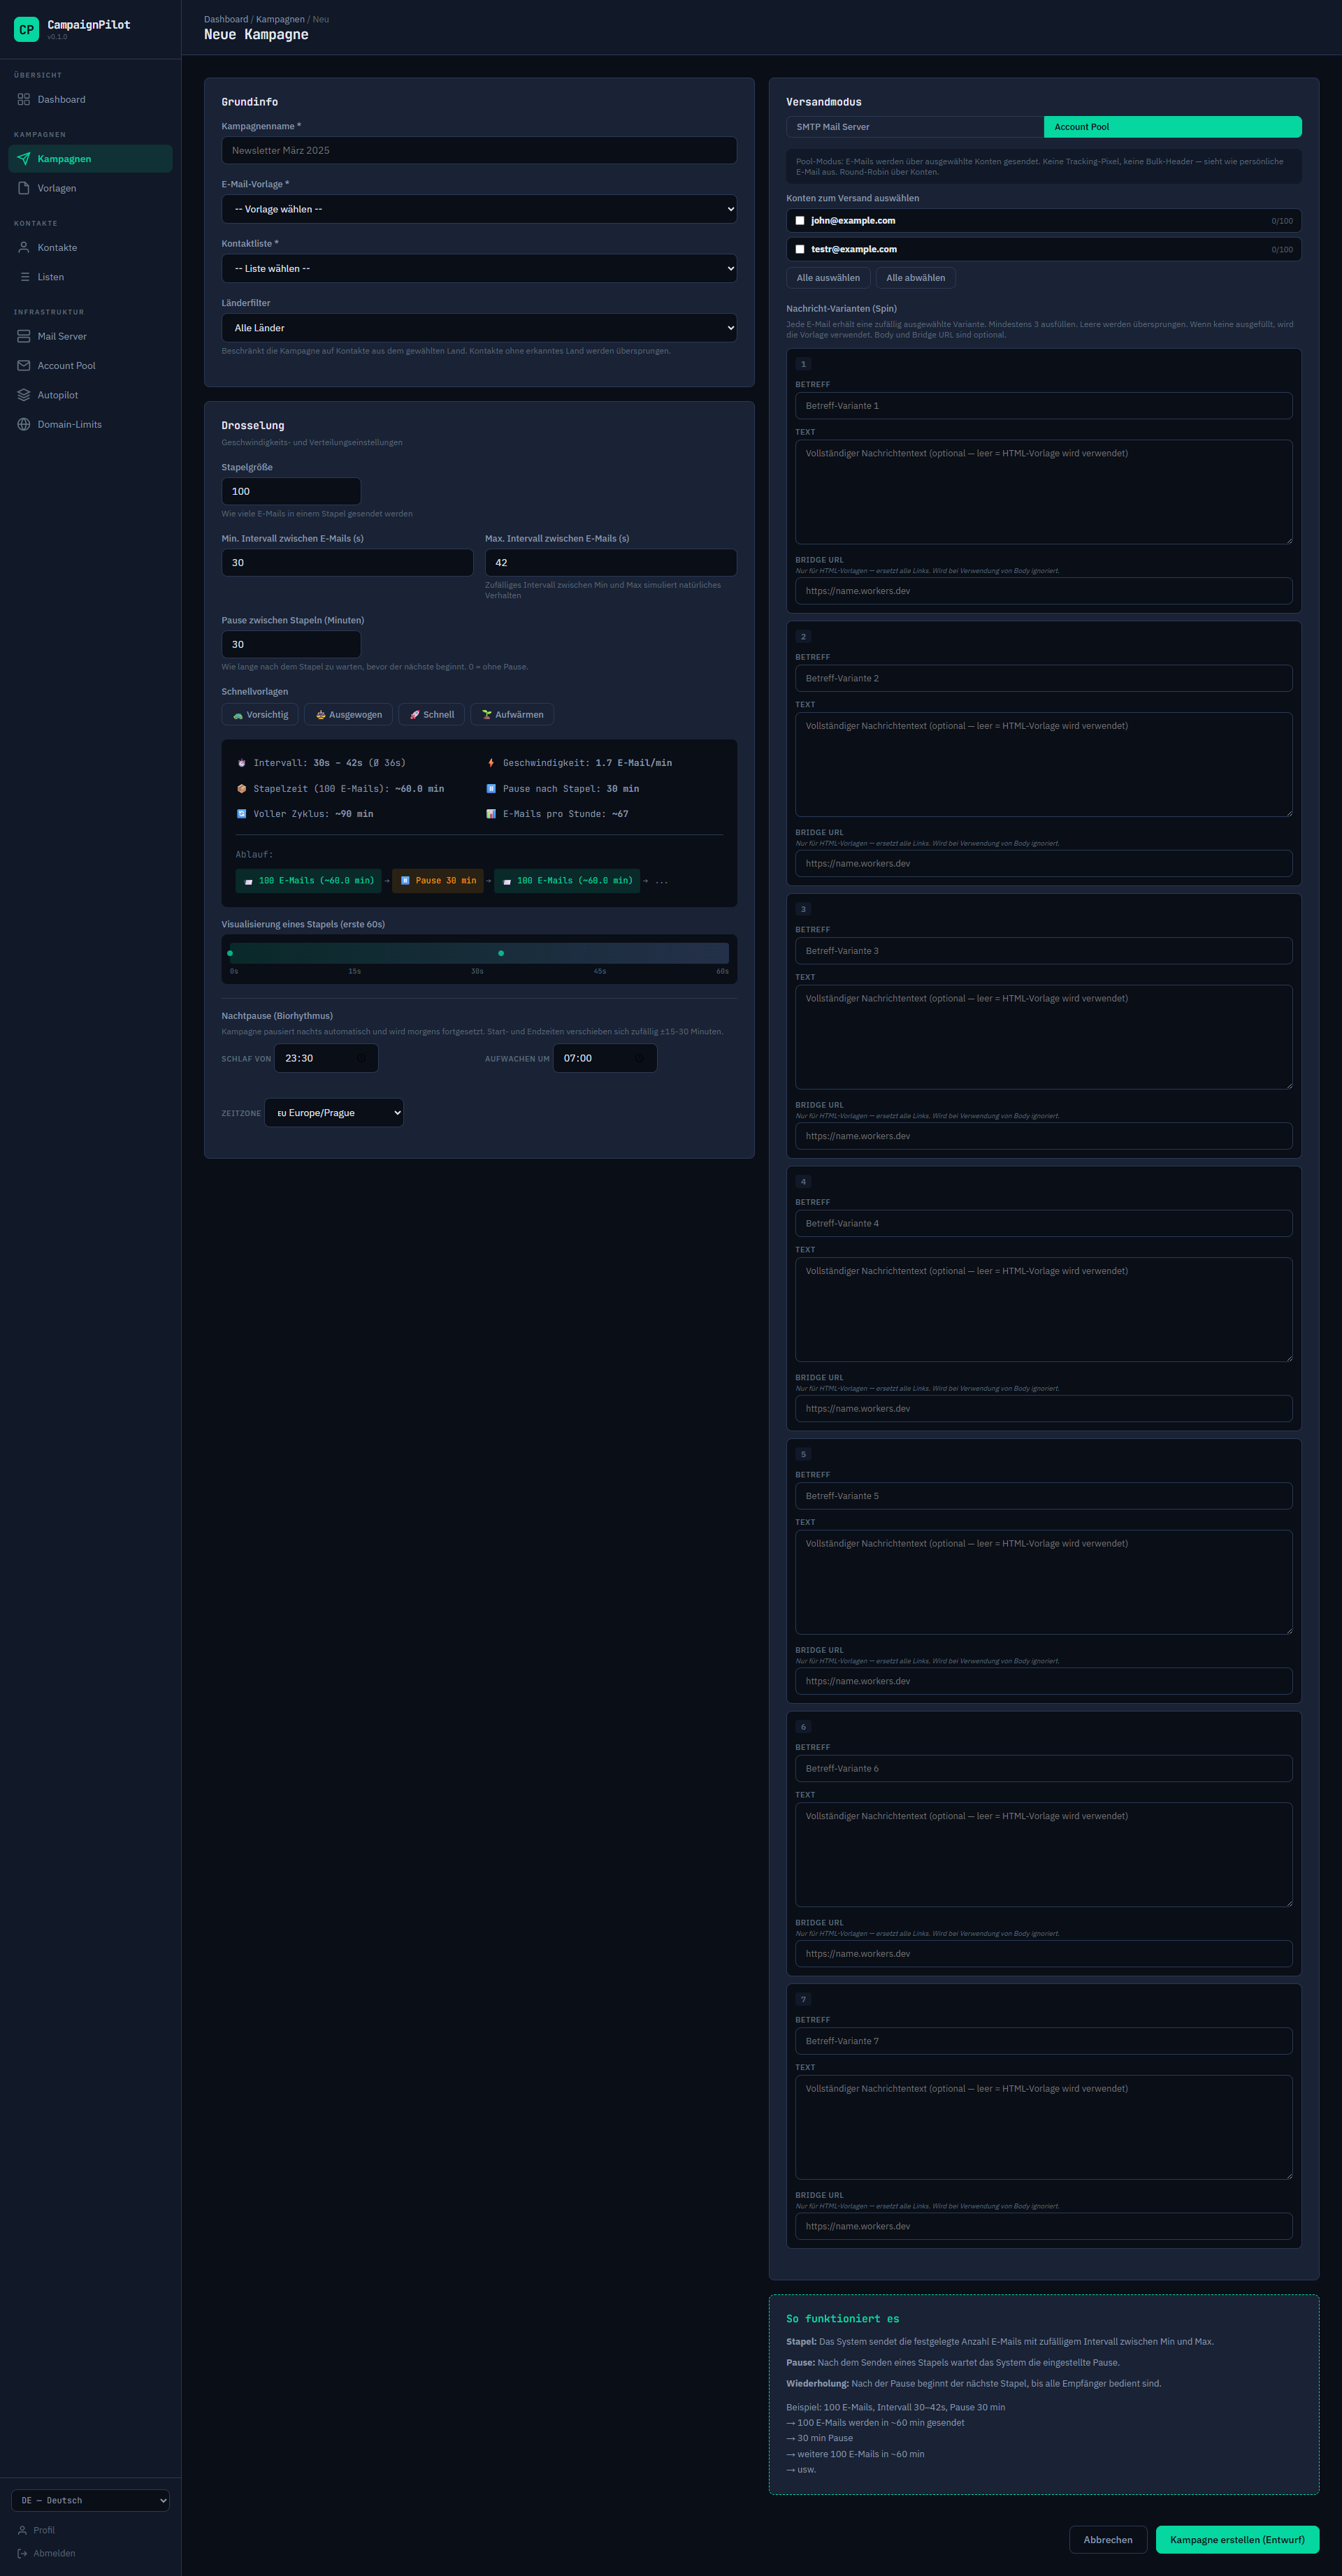
Task: Switch to Account Pool mode
Action: (x=1172, y=127)
